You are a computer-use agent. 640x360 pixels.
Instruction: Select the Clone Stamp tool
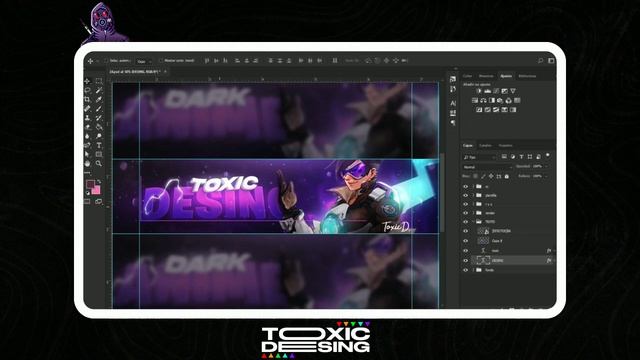tap(87, 118)
